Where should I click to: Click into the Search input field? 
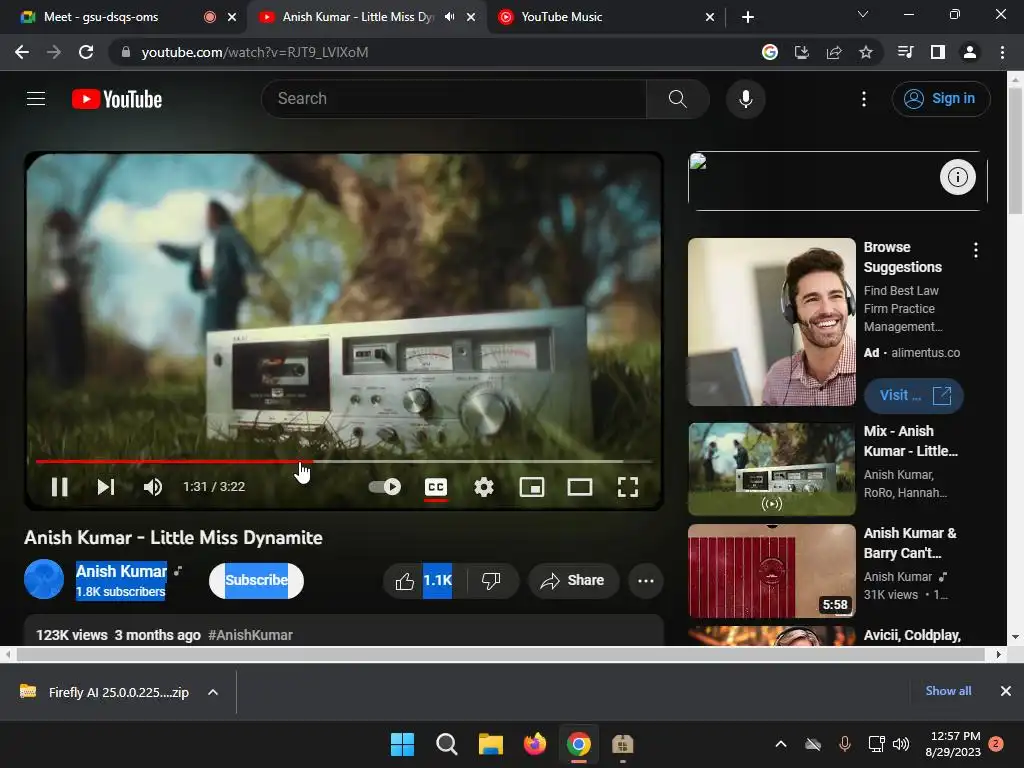point(454,99)
